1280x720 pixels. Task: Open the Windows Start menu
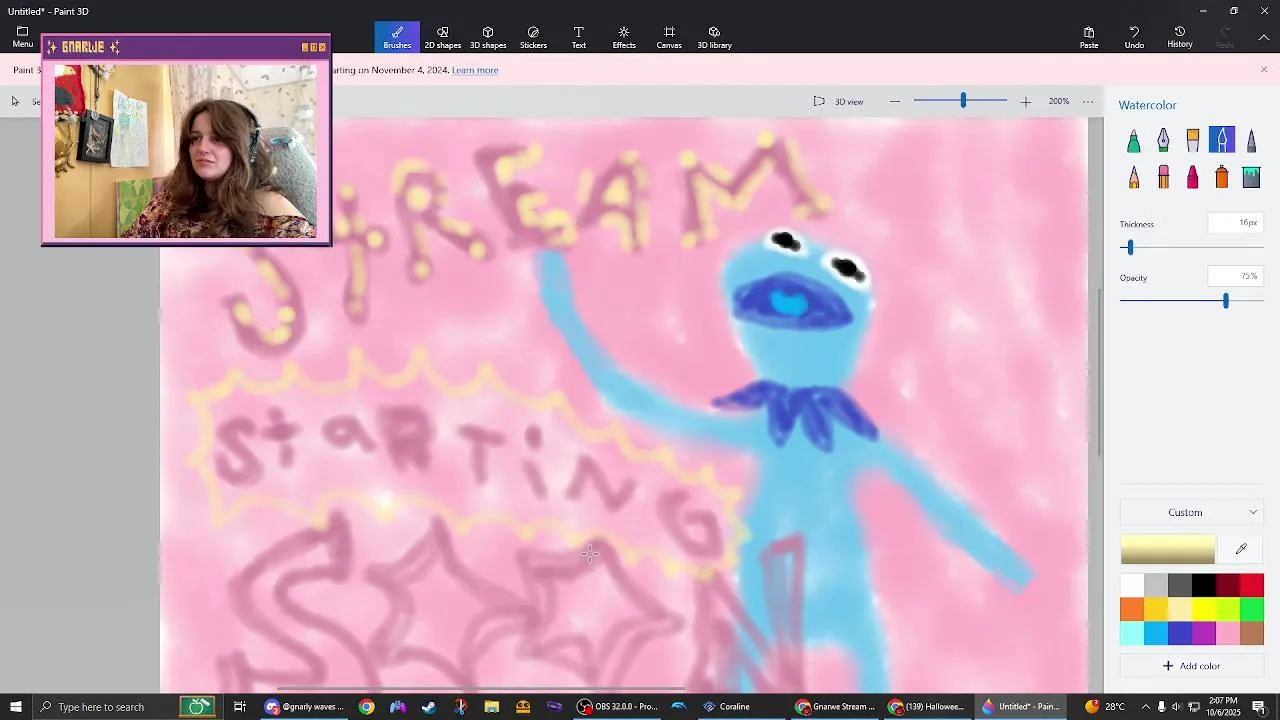click(16, 707)
